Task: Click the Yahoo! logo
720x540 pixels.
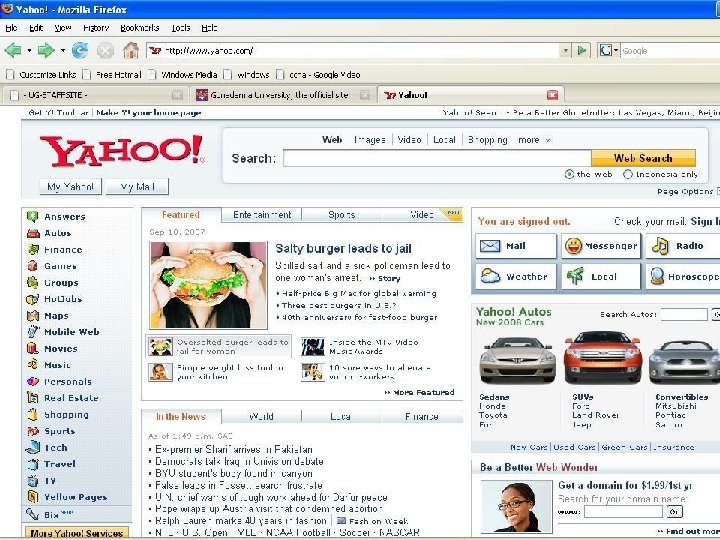Action: 122,151
